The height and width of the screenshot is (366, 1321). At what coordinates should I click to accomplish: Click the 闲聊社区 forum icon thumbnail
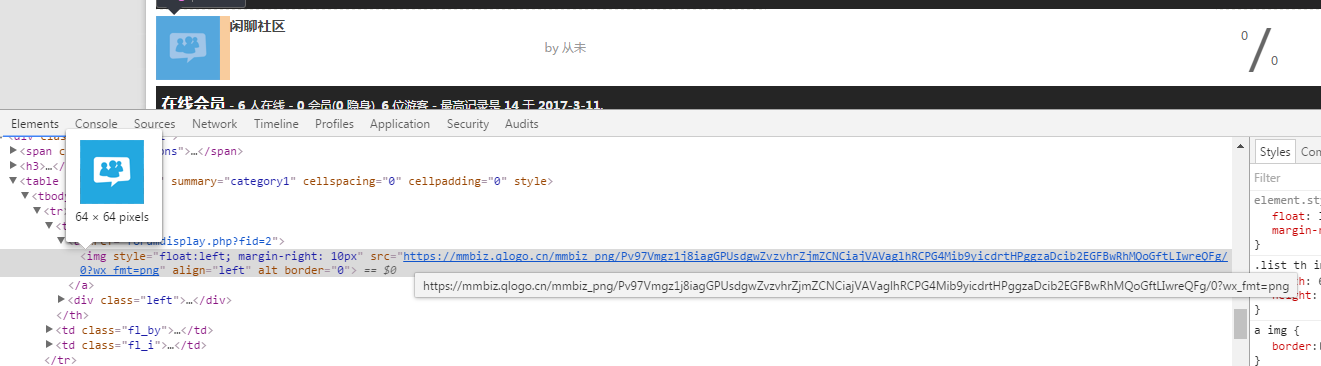pos(188,47)
